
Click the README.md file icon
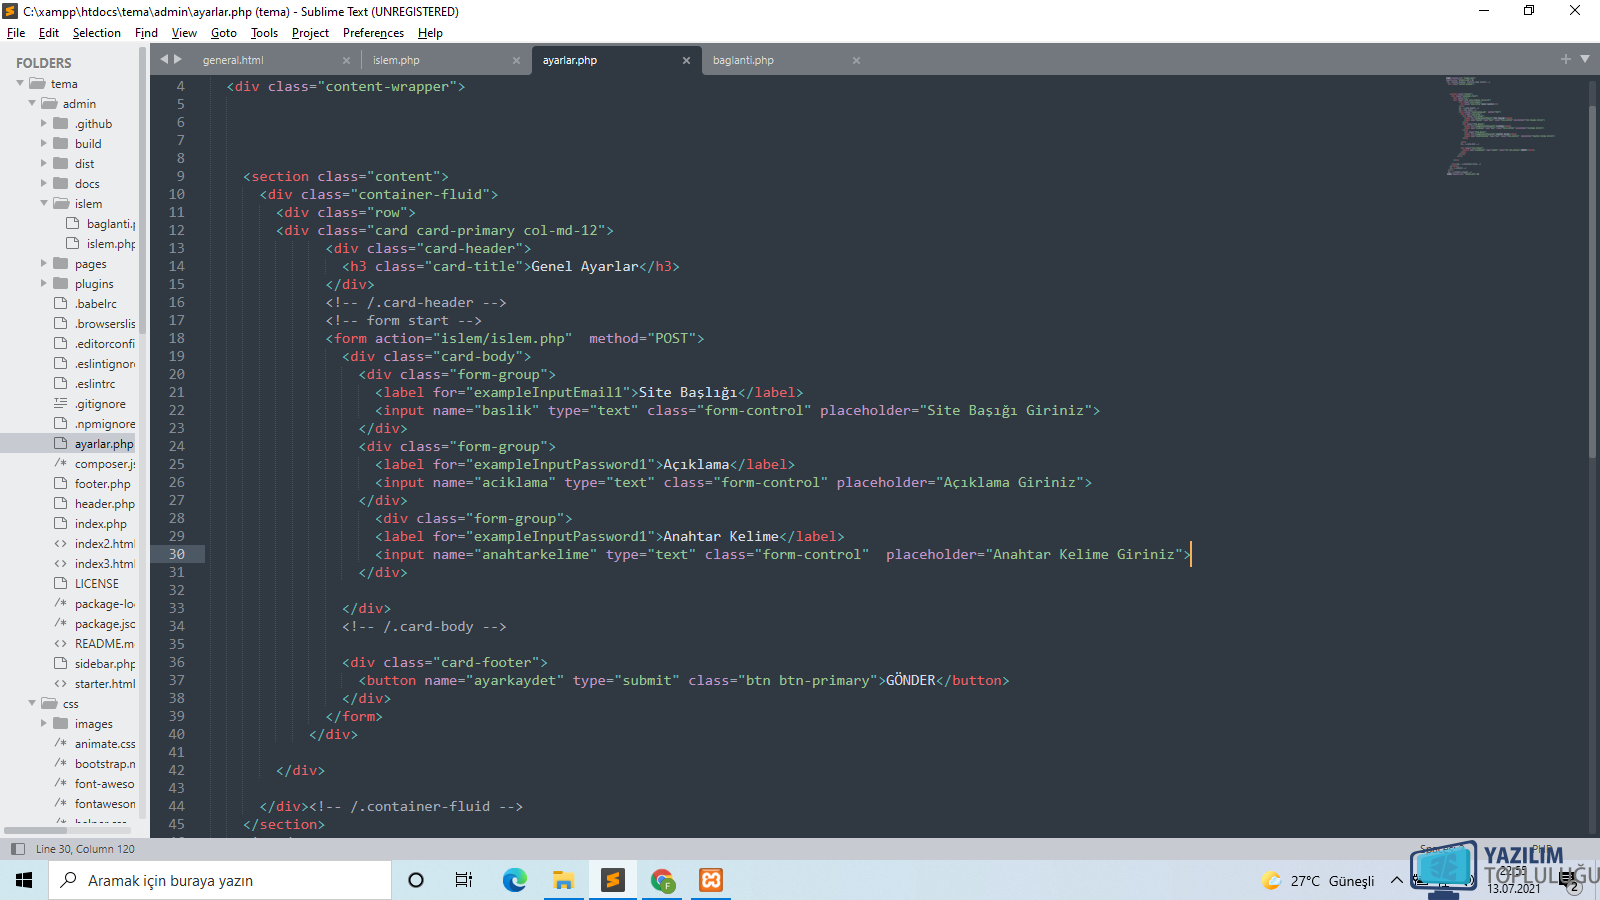point(61,644)
